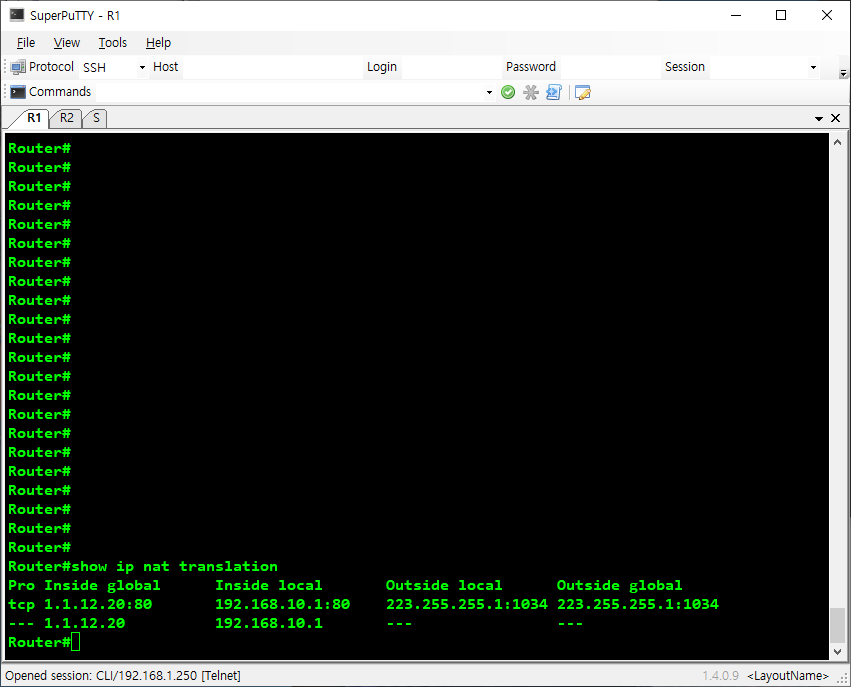Viewport: 851px width, 687px height.
Task: Expand the Session dropdown
Action: (813, 67)
